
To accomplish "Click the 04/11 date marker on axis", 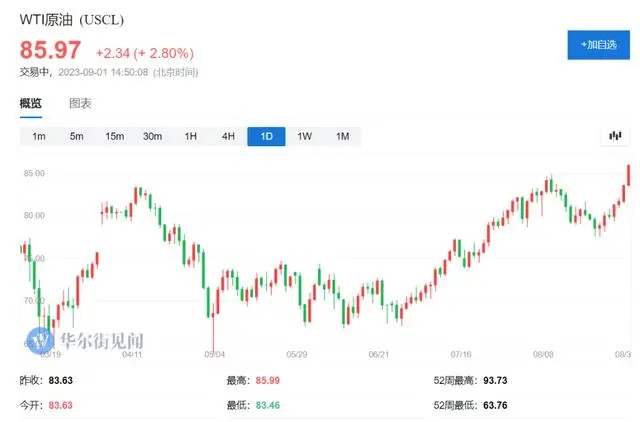I will [132, 354].
